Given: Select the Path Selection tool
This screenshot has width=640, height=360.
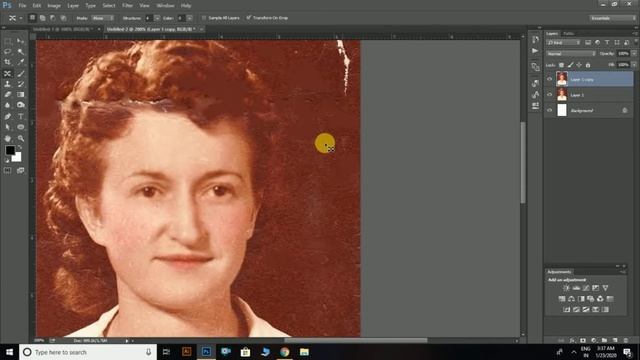Looking at the screenshot, I should point(8,127).
